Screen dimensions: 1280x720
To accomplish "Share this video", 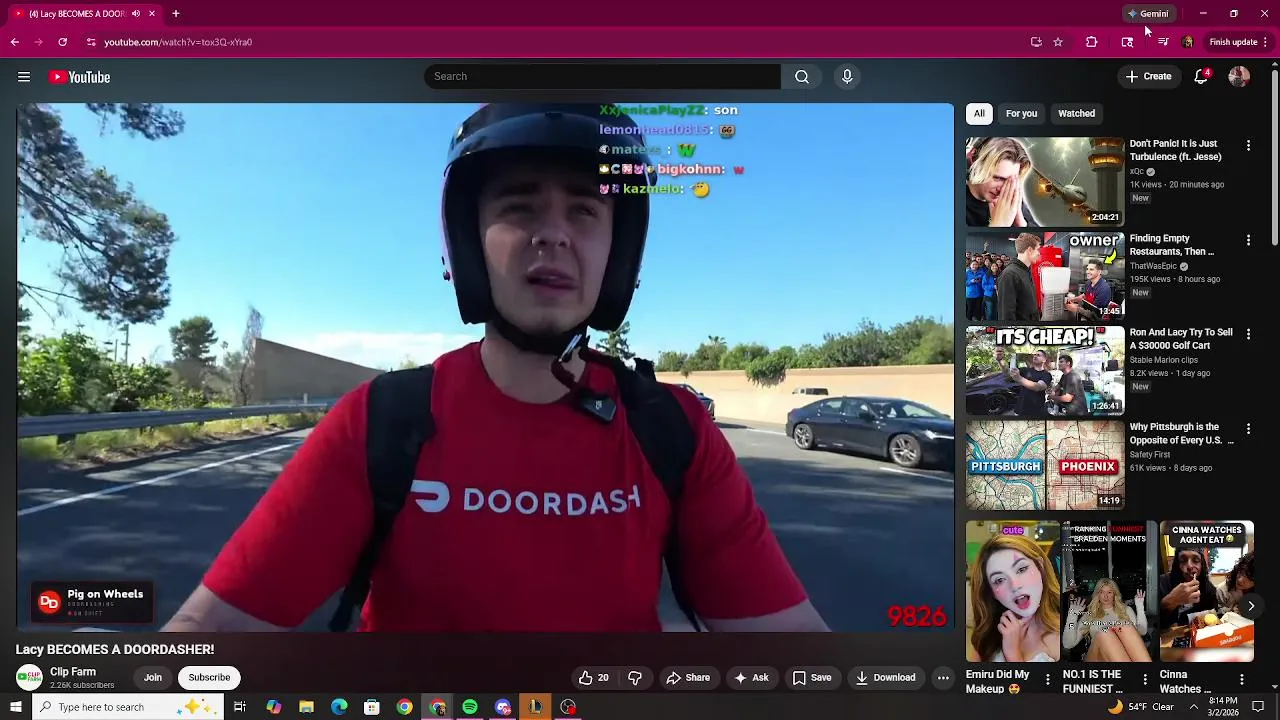I will (x=688, y=678).
